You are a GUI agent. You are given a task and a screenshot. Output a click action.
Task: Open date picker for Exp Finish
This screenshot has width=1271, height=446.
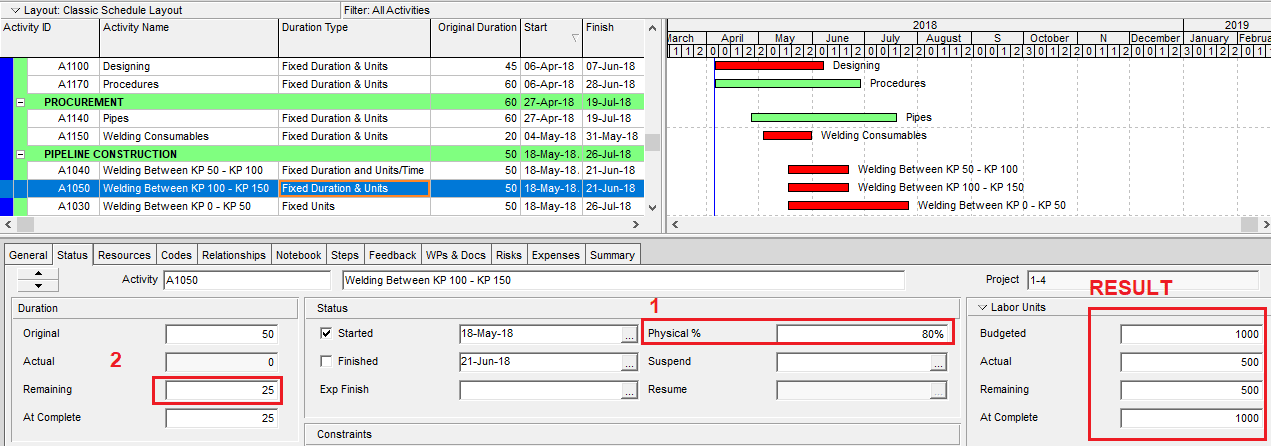(x=628, y=391)
